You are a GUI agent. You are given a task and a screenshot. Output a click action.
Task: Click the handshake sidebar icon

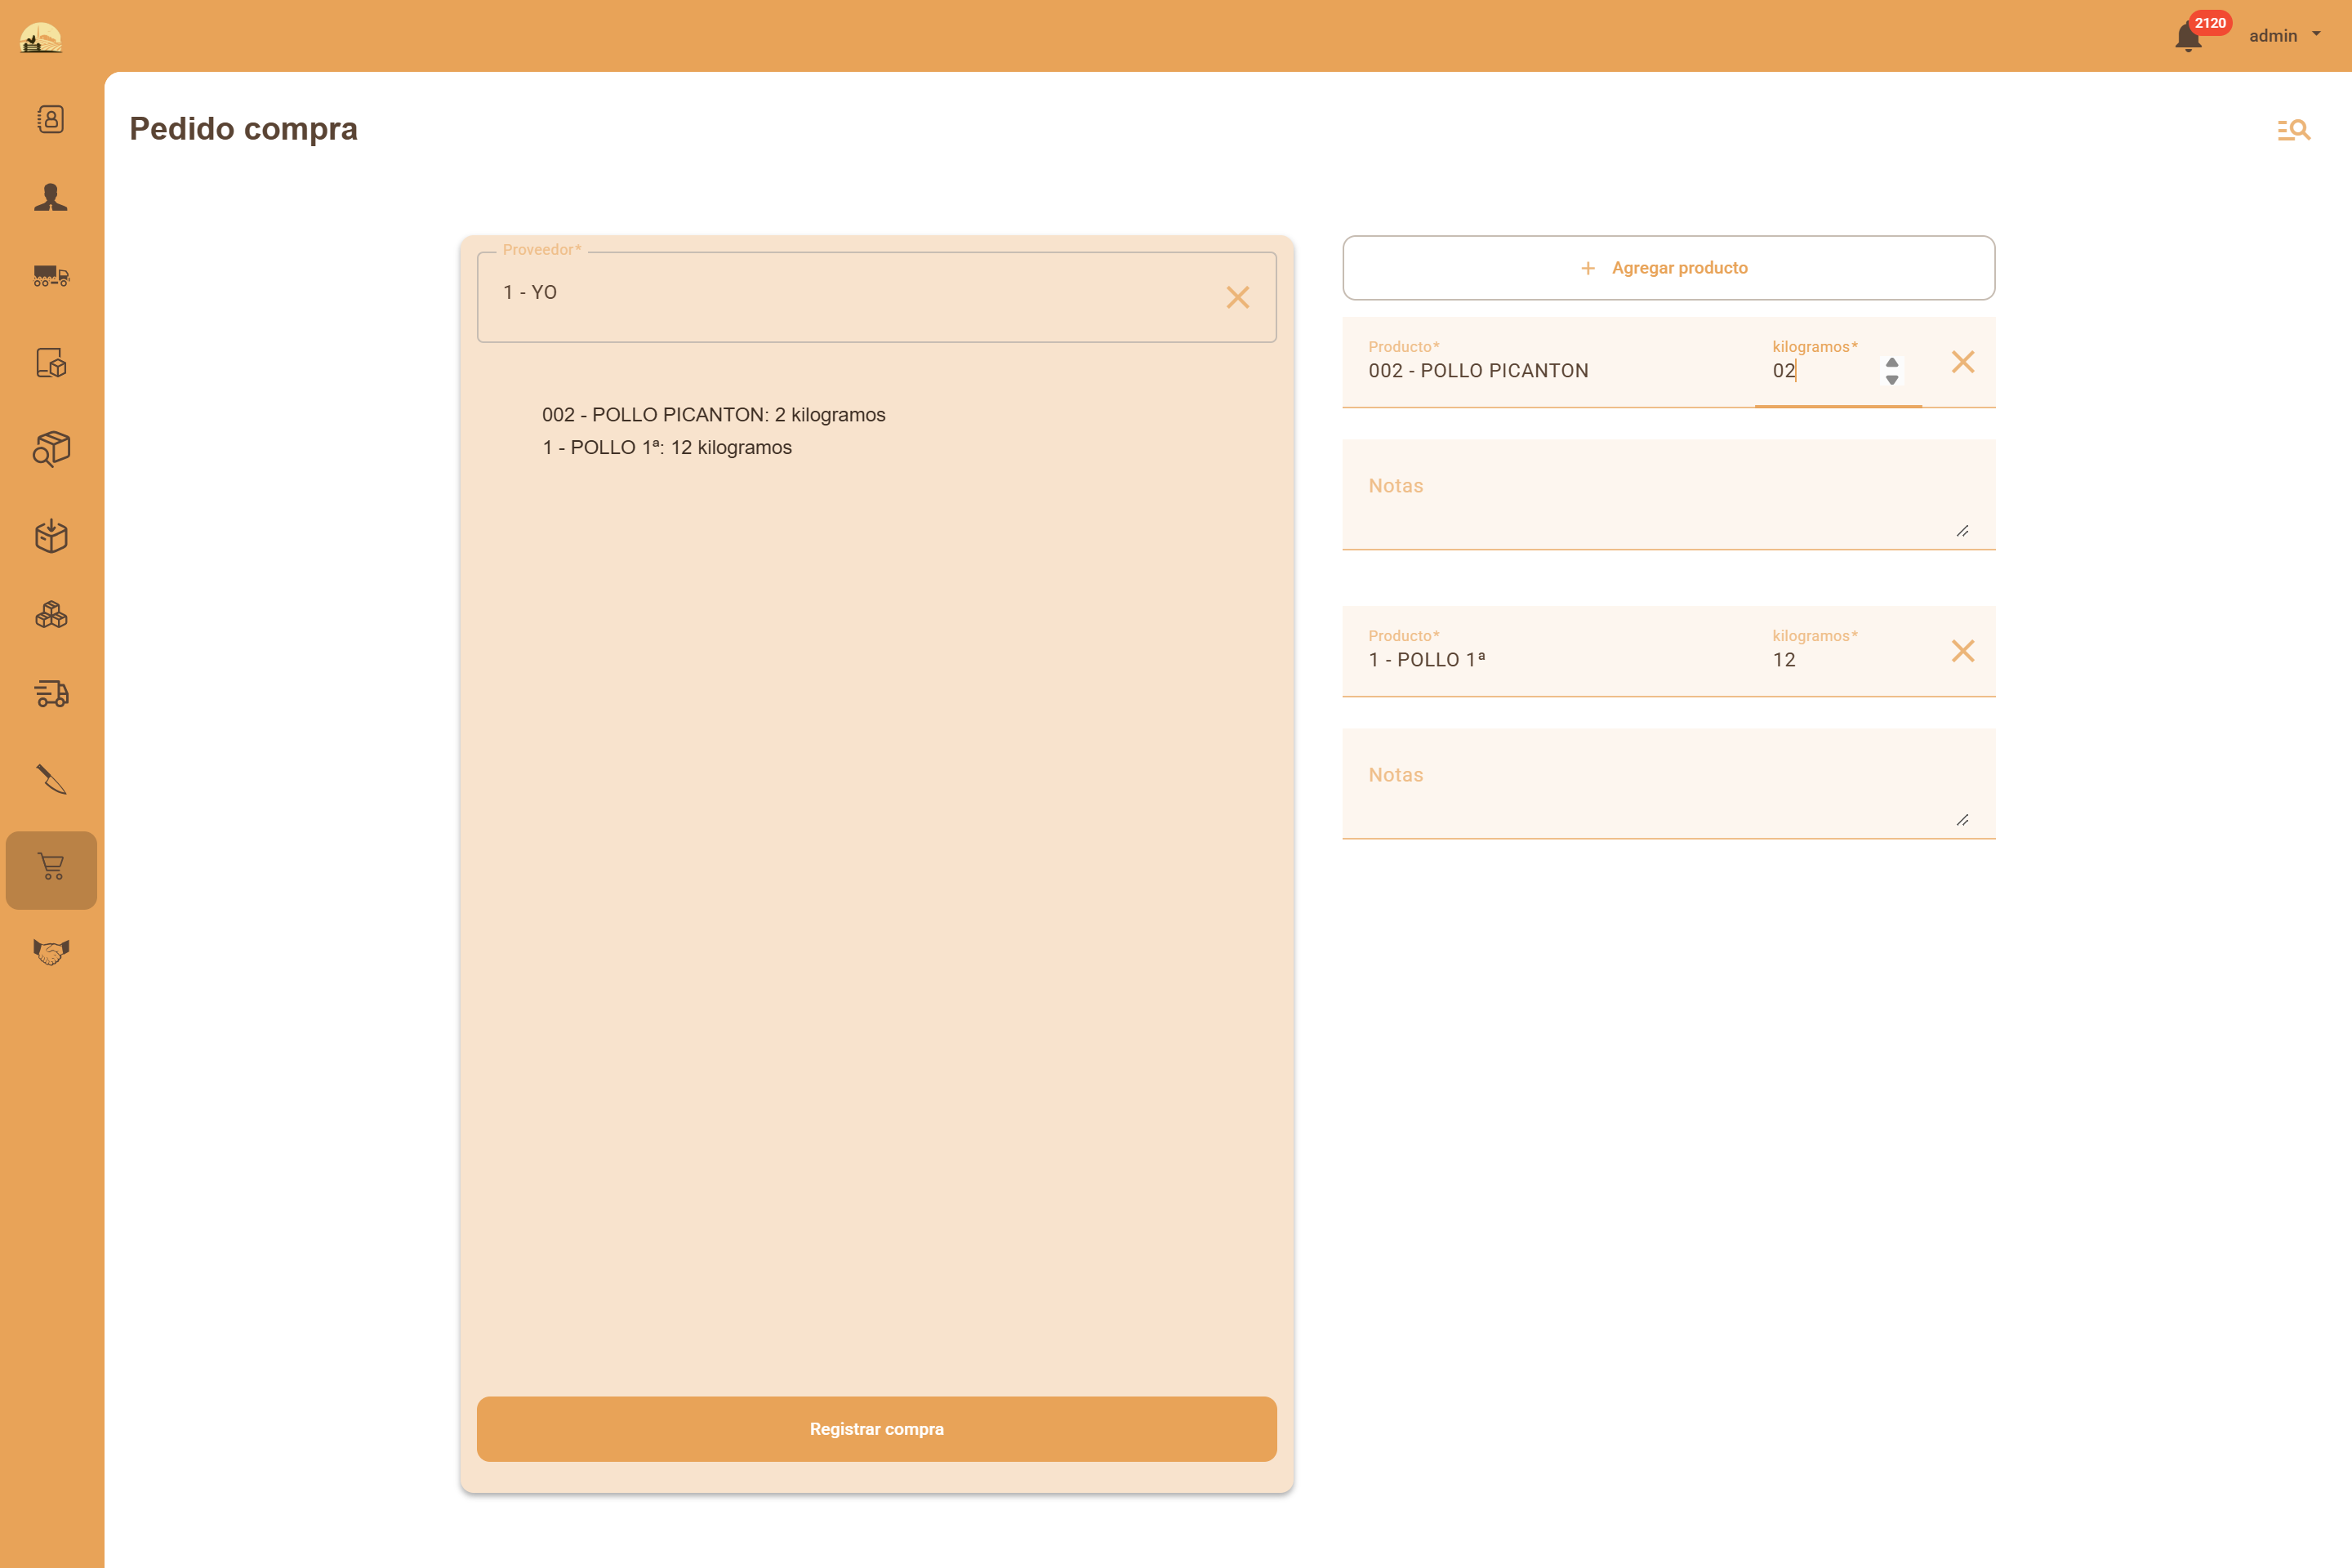coord(51,951)
